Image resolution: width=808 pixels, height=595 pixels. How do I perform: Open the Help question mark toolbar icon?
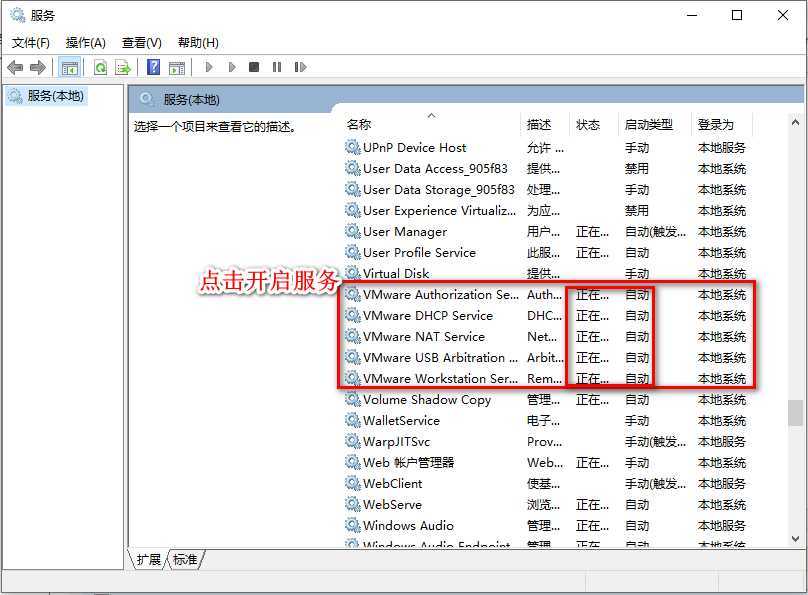[154, 67]
